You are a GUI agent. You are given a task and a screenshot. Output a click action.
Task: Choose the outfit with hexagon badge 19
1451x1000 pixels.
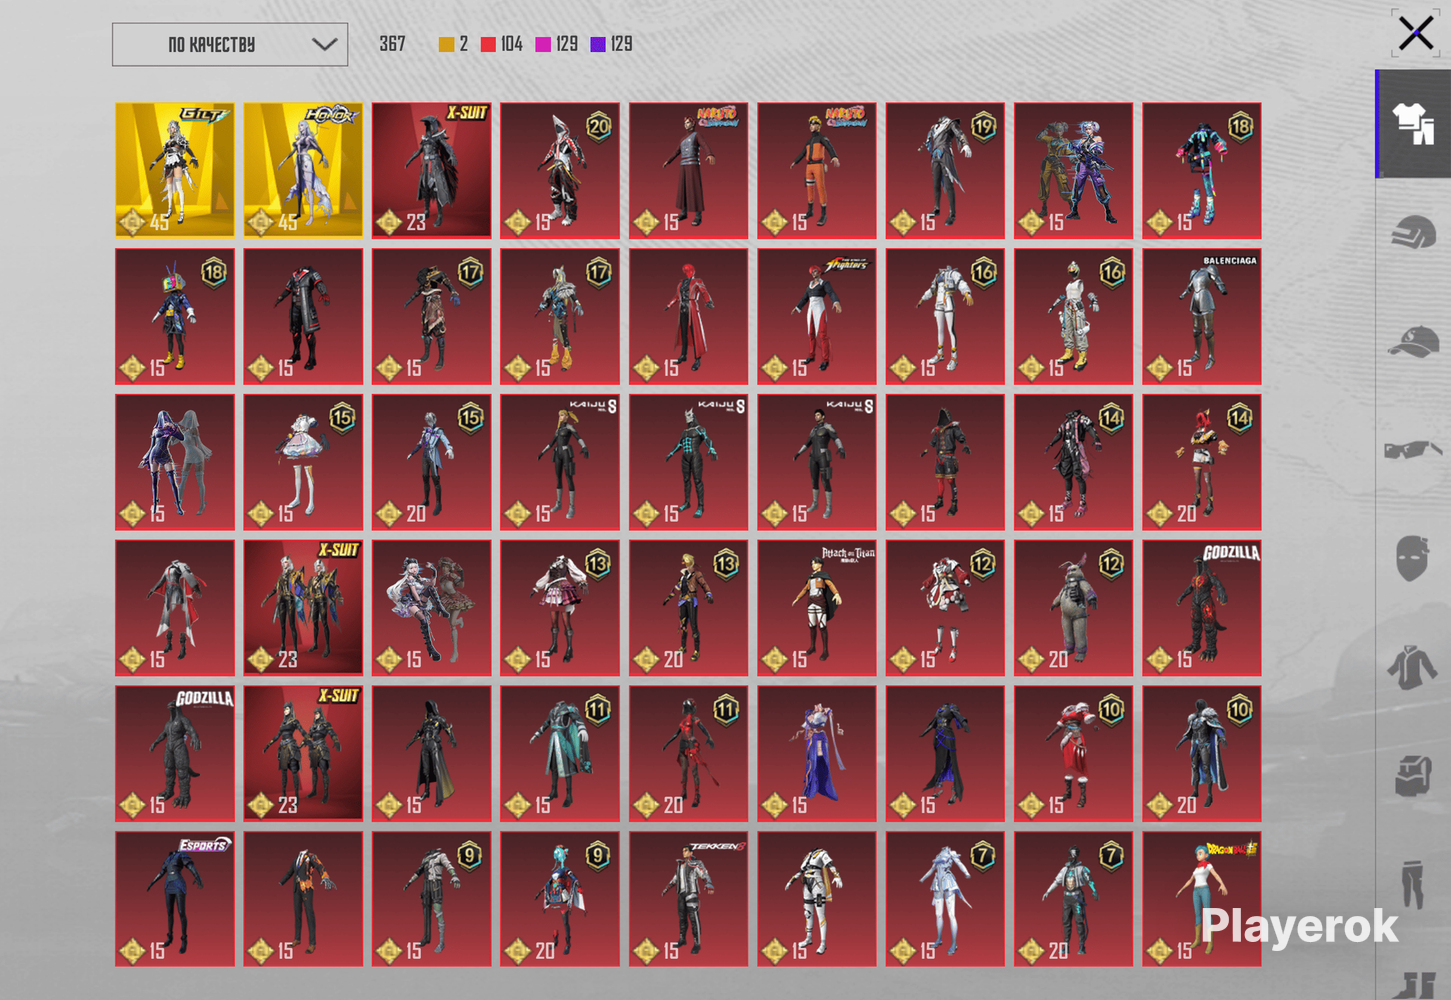(945, 170)
